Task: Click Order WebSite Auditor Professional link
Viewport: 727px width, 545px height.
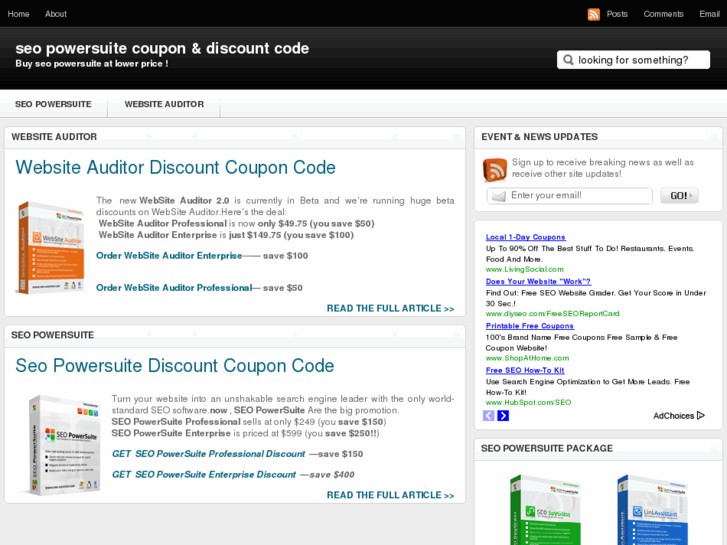Action: pyautogui.click(x=174, y=288)
